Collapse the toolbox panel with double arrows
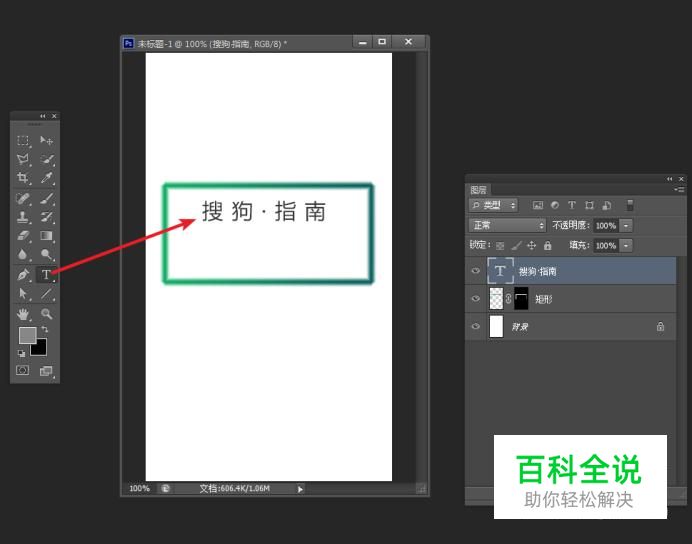The image size is (692, 544). click(42, 116)
